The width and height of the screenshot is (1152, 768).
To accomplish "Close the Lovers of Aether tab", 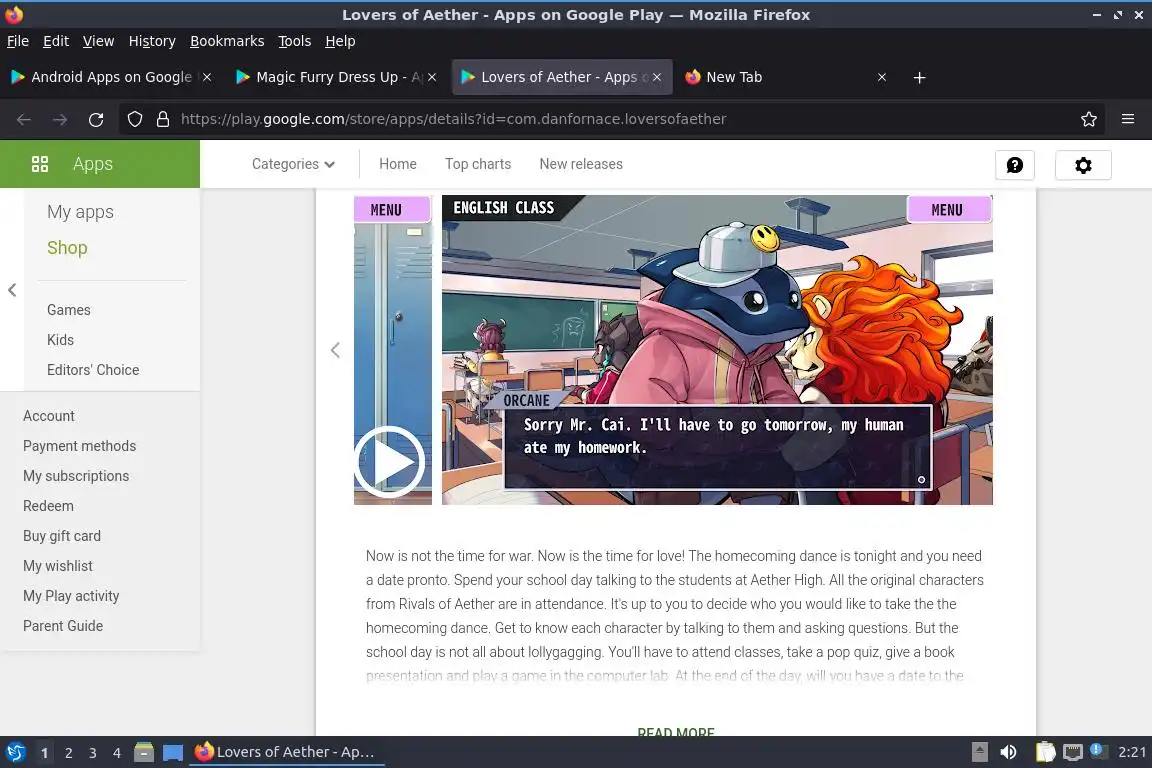I will pyautogui.click(x=657, y=77).
